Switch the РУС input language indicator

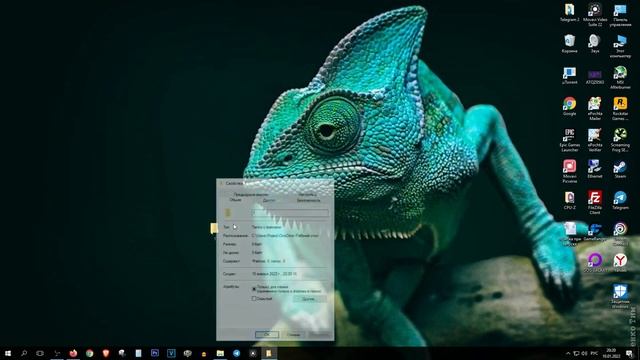[x=594, y=353]
